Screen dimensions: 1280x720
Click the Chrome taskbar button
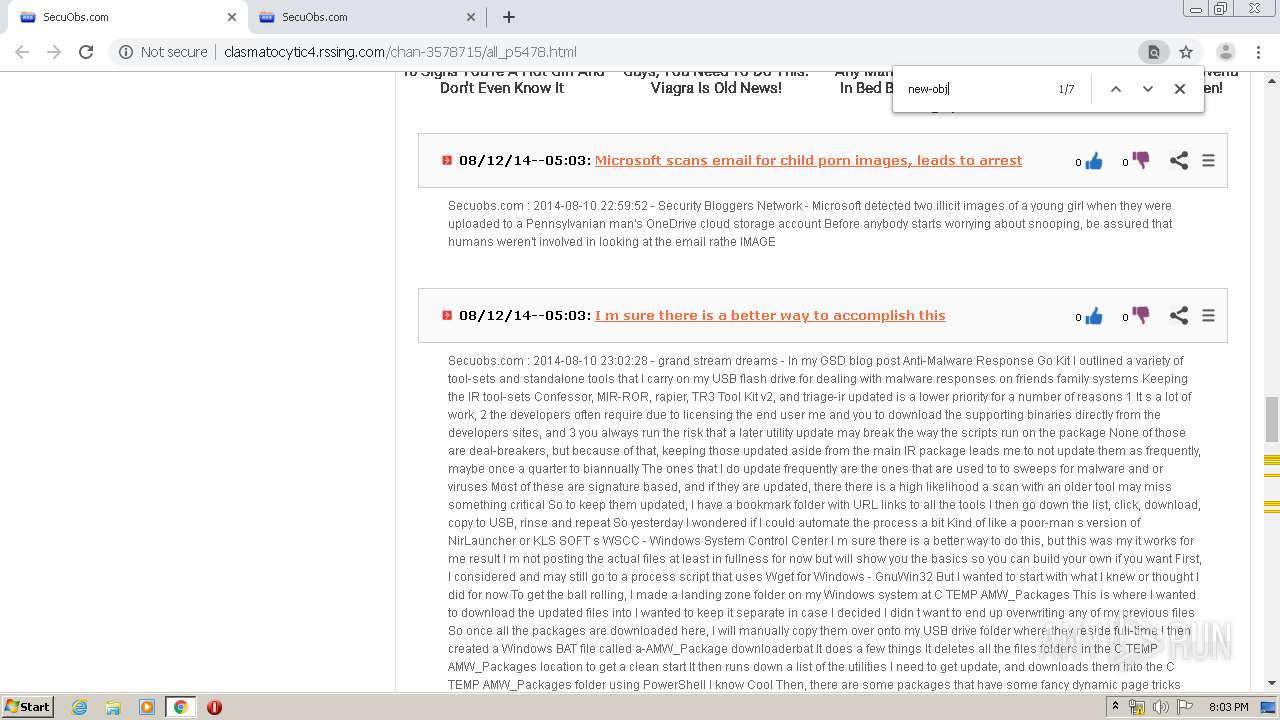181,707
